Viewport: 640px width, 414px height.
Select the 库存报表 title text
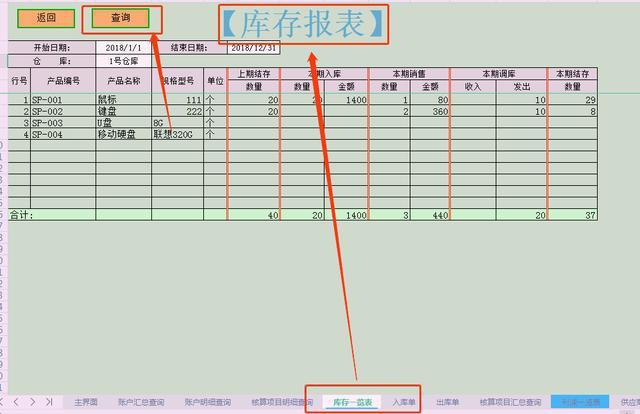[x=303, y=24]
